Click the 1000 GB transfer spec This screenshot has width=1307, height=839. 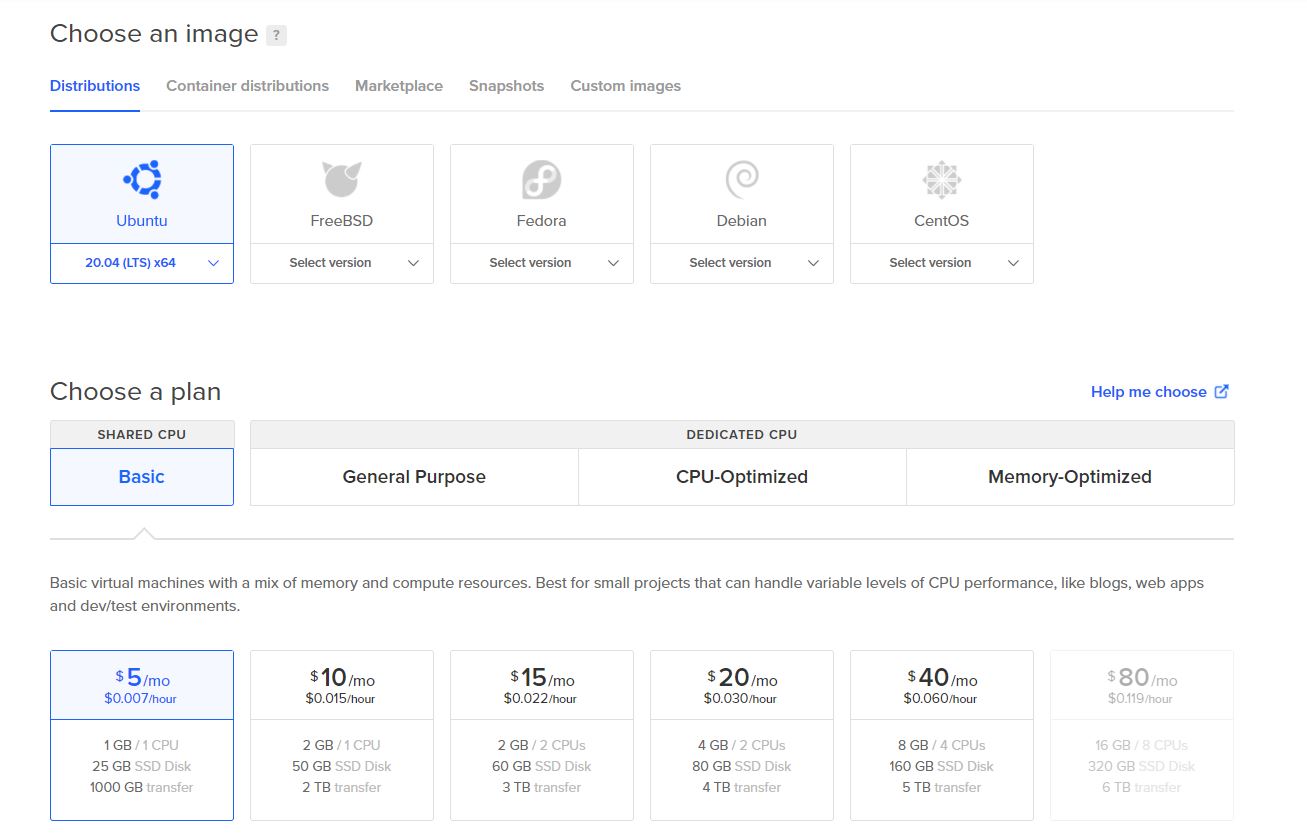pyautogui.click(x=141, y=787)
